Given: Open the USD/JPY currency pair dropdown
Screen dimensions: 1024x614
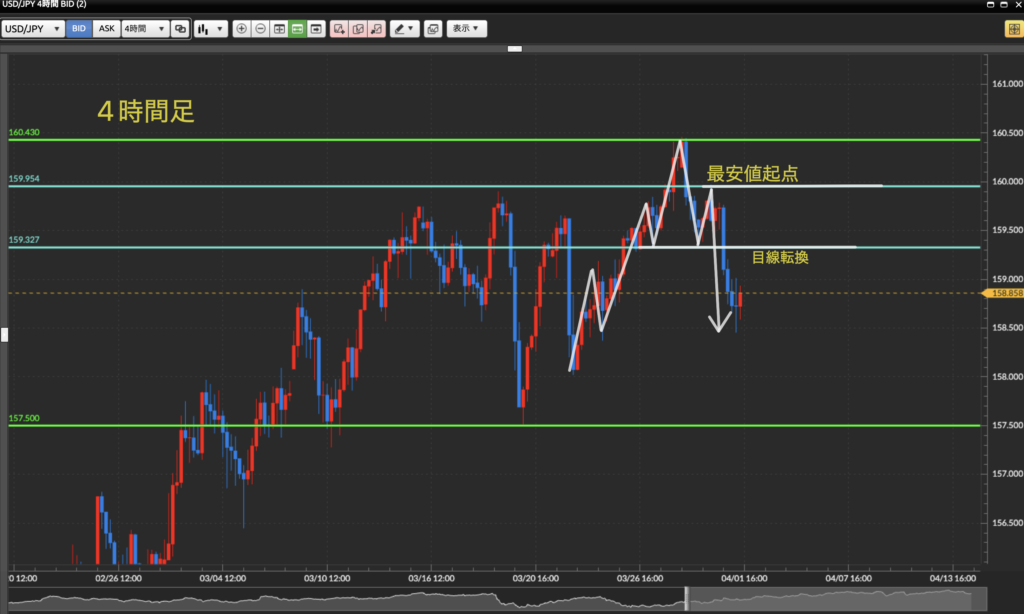Looking at the screenshot, I should [33, 29].
